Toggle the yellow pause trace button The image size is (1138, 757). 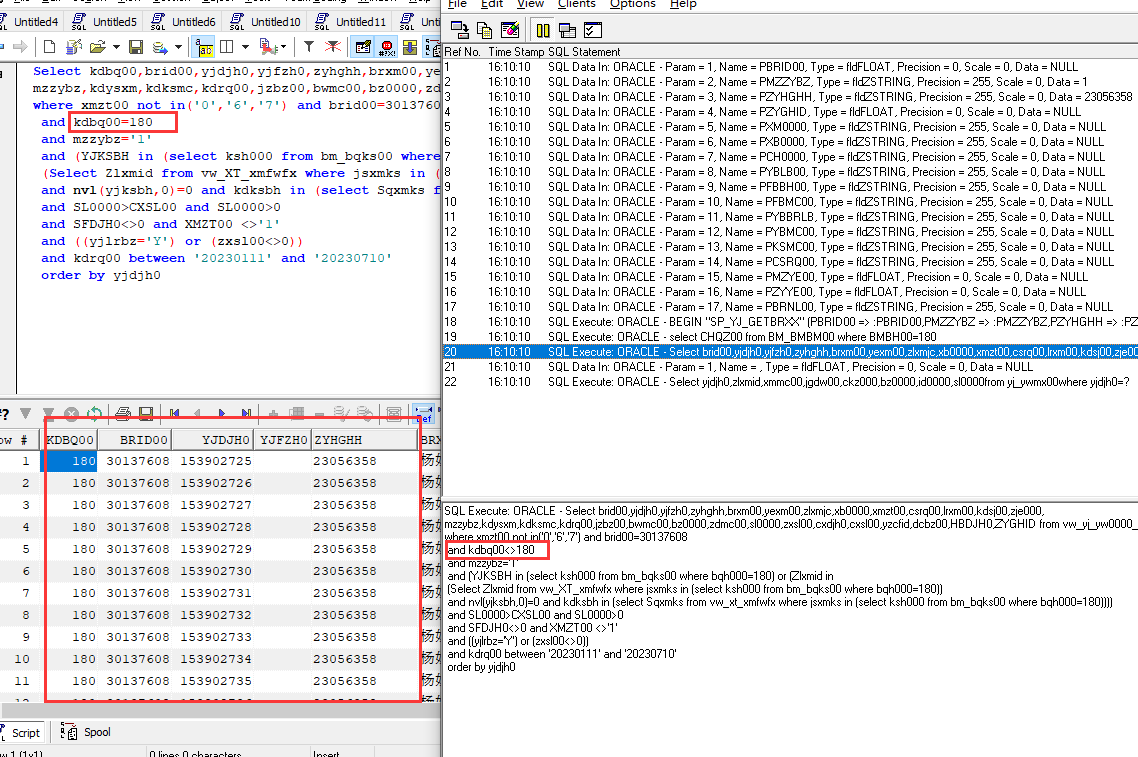click(541, 30)
